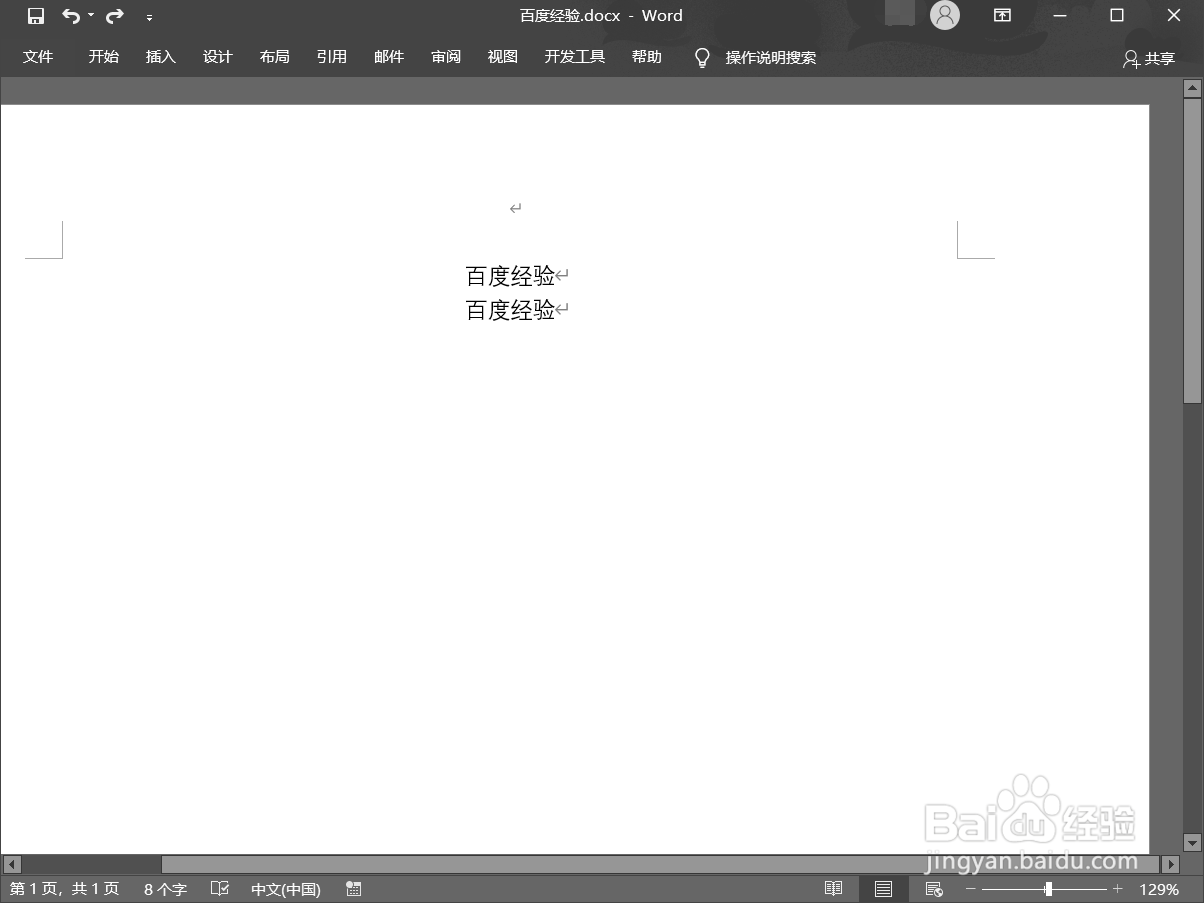
Task: Open word count via 8个字
Action: click(x=165, y=889)
